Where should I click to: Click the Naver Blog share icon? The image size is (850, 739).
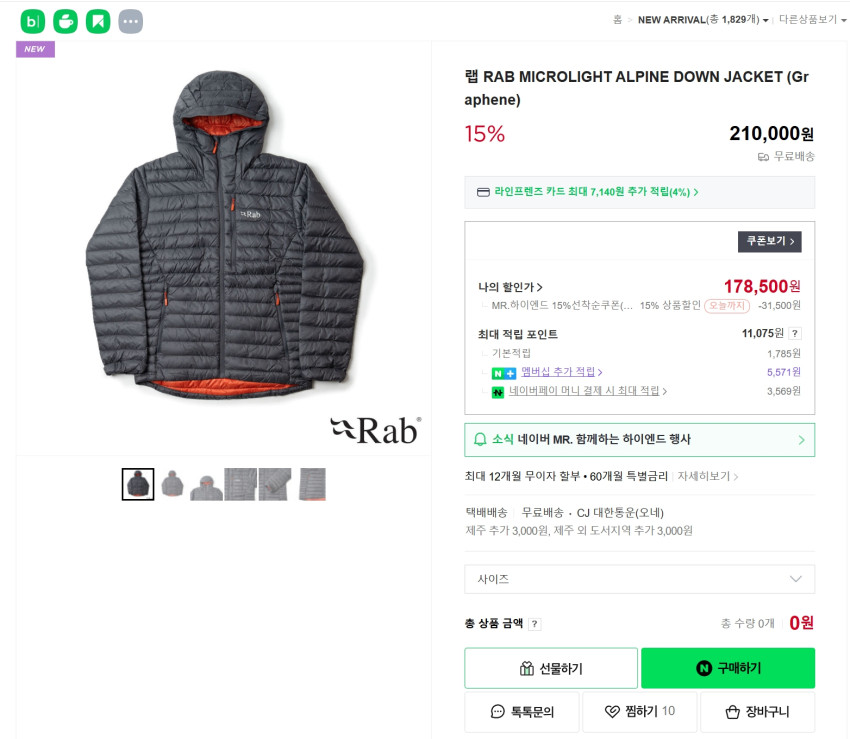(x=33, y=20)
